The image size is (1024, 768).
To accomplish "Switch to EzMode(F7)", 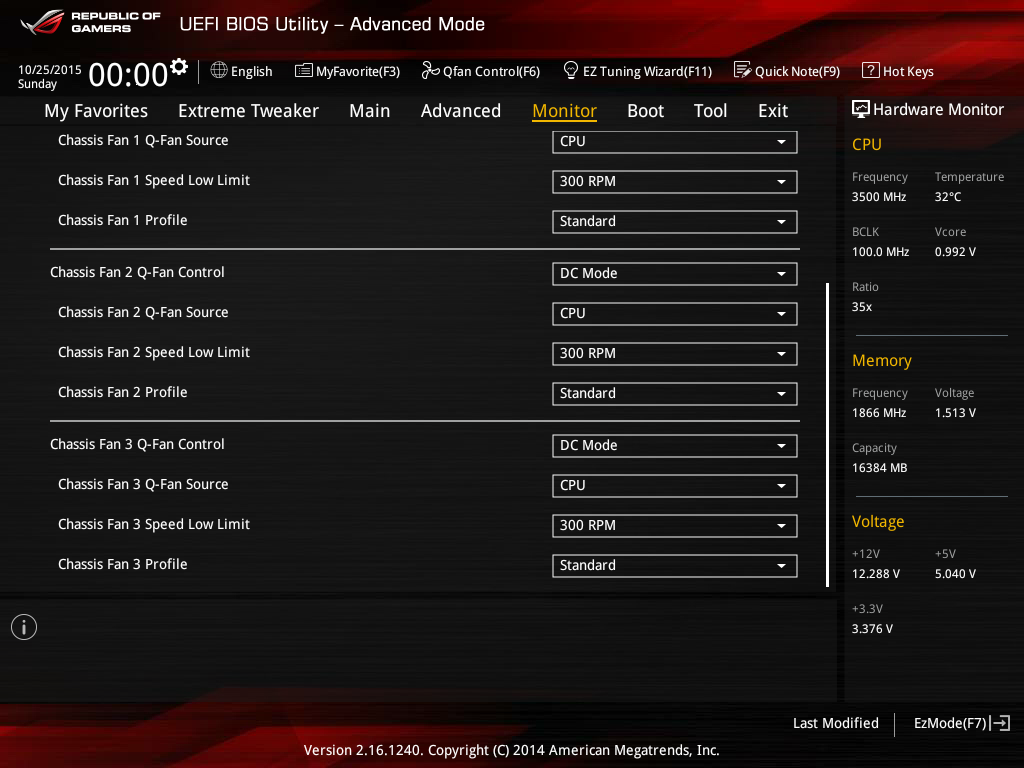I will click(950, 723).
